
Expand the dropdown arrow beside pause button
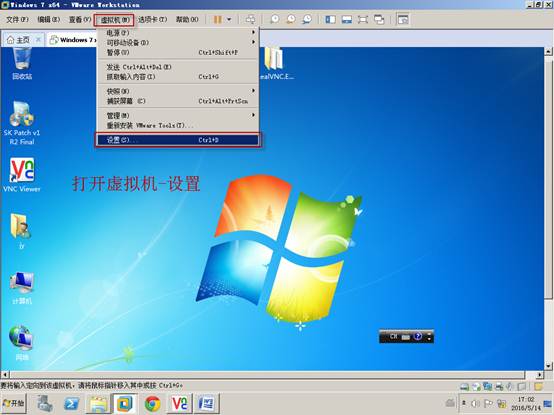[229, 19]
